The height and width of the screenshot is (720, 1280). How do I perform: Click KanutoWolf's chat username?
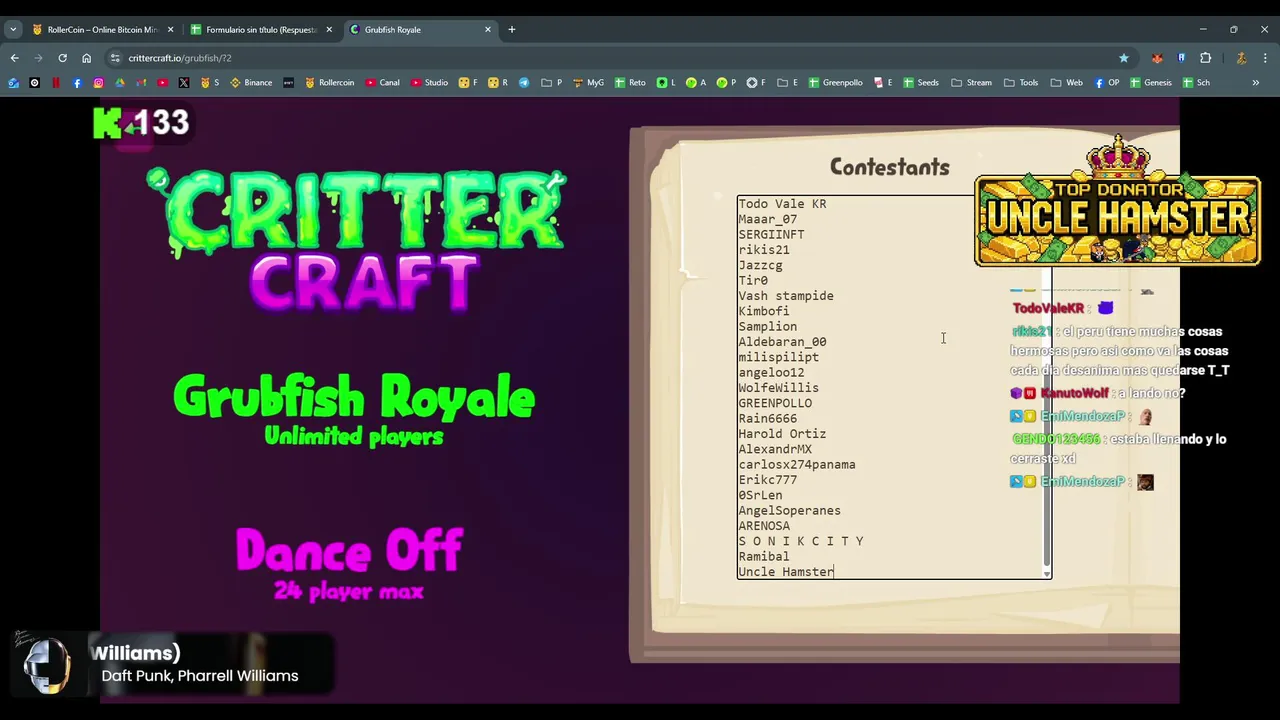pos(1075,393)
